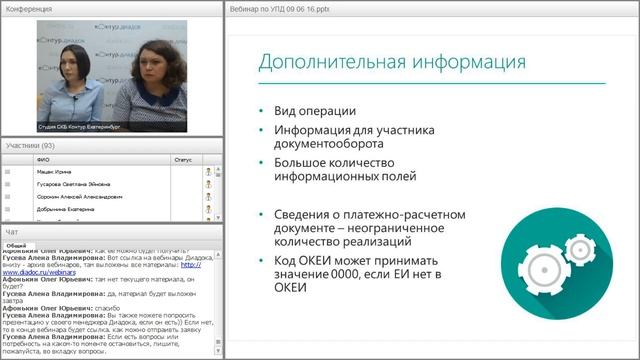Click chat scrollbar up arrow

pyautogui.click(x=218, y=254)
